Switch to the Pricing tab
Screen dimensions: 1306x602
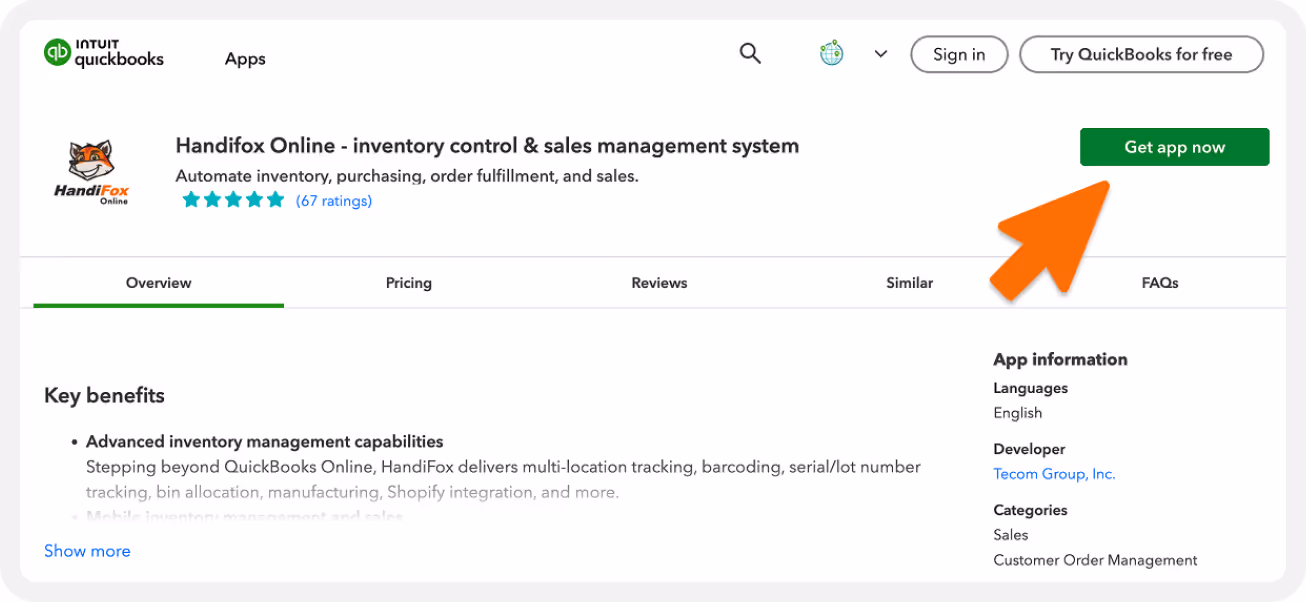[409, 283]
